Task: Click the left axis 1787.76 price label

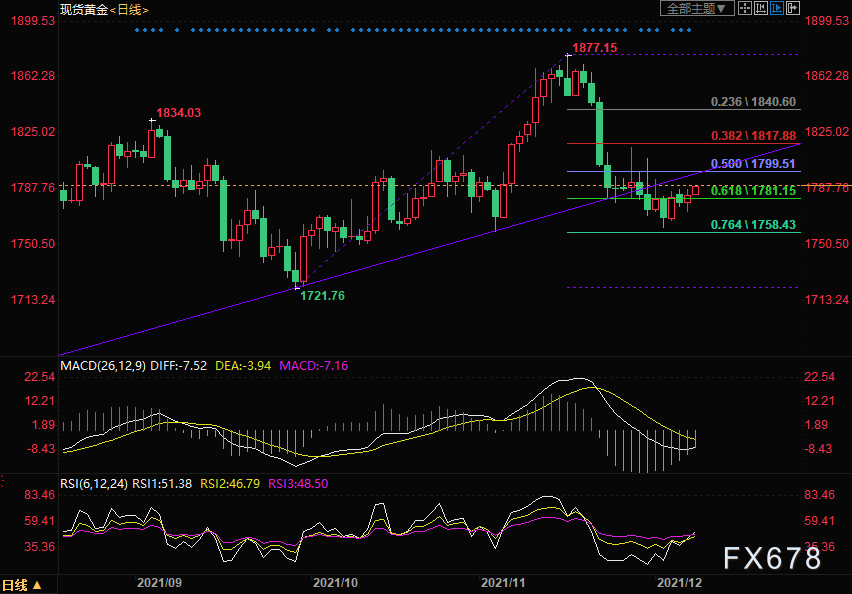Action: click(x=33, y=187)
